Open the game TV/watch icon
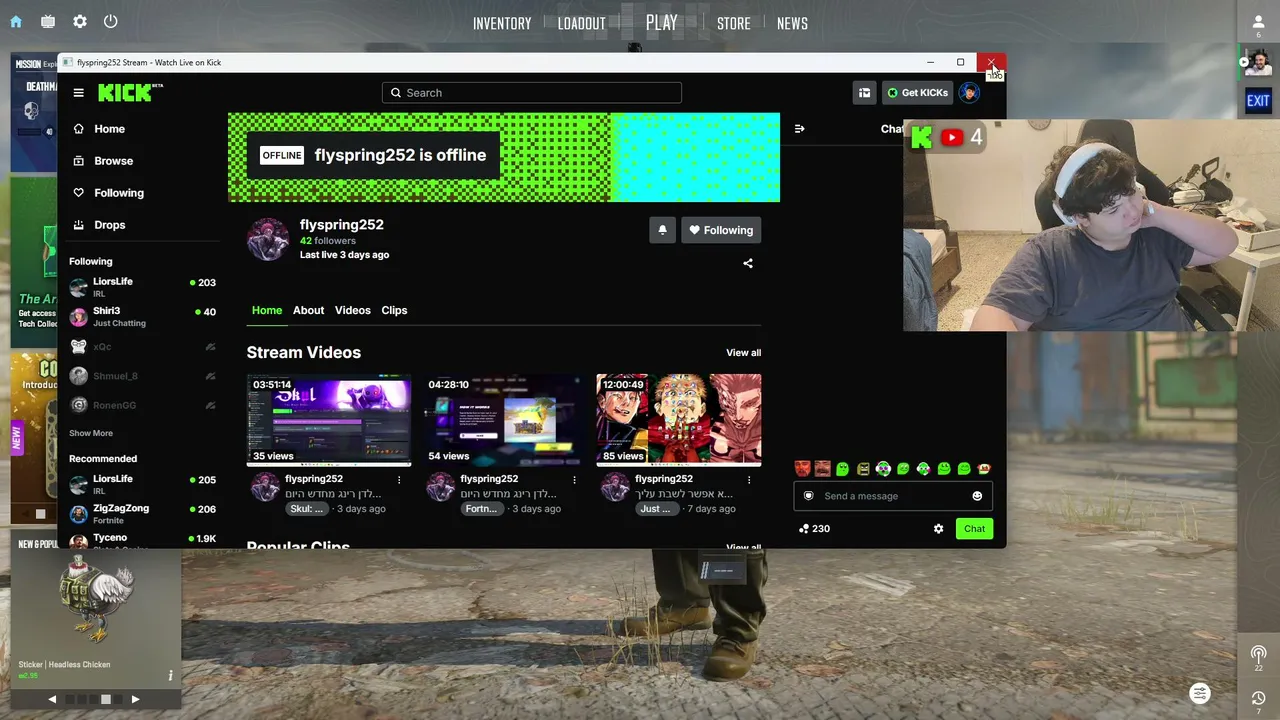 pos(48,21)
